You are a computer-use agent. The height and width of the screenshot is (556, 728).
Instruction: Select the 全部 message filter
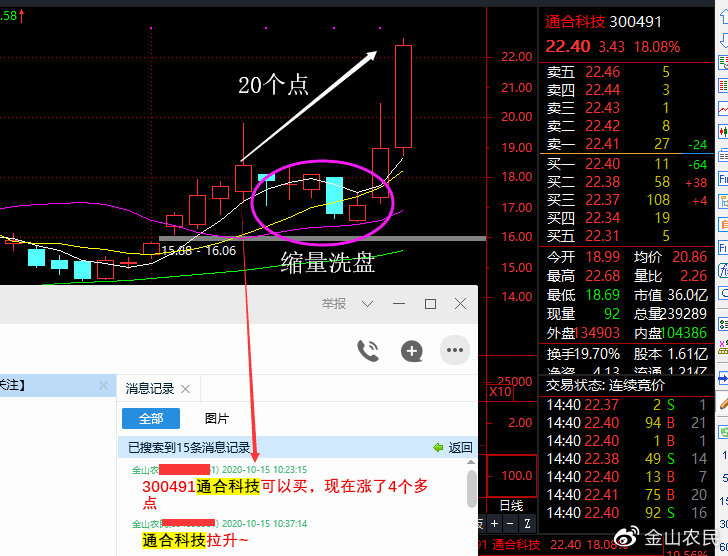tap(151, 419)
